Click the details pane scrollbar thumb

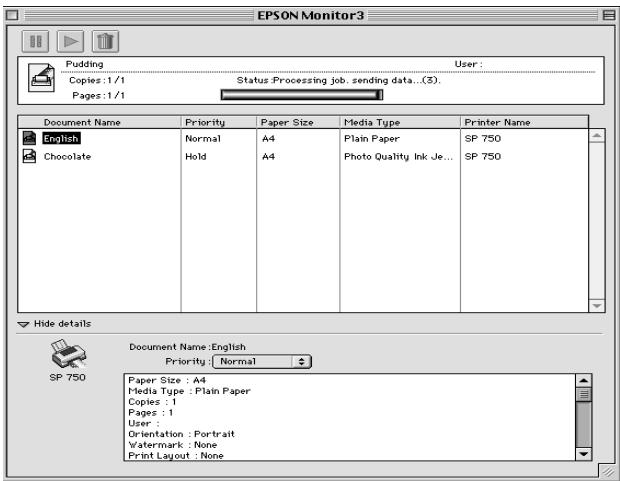pyautogui.click(x=584, y=394)
